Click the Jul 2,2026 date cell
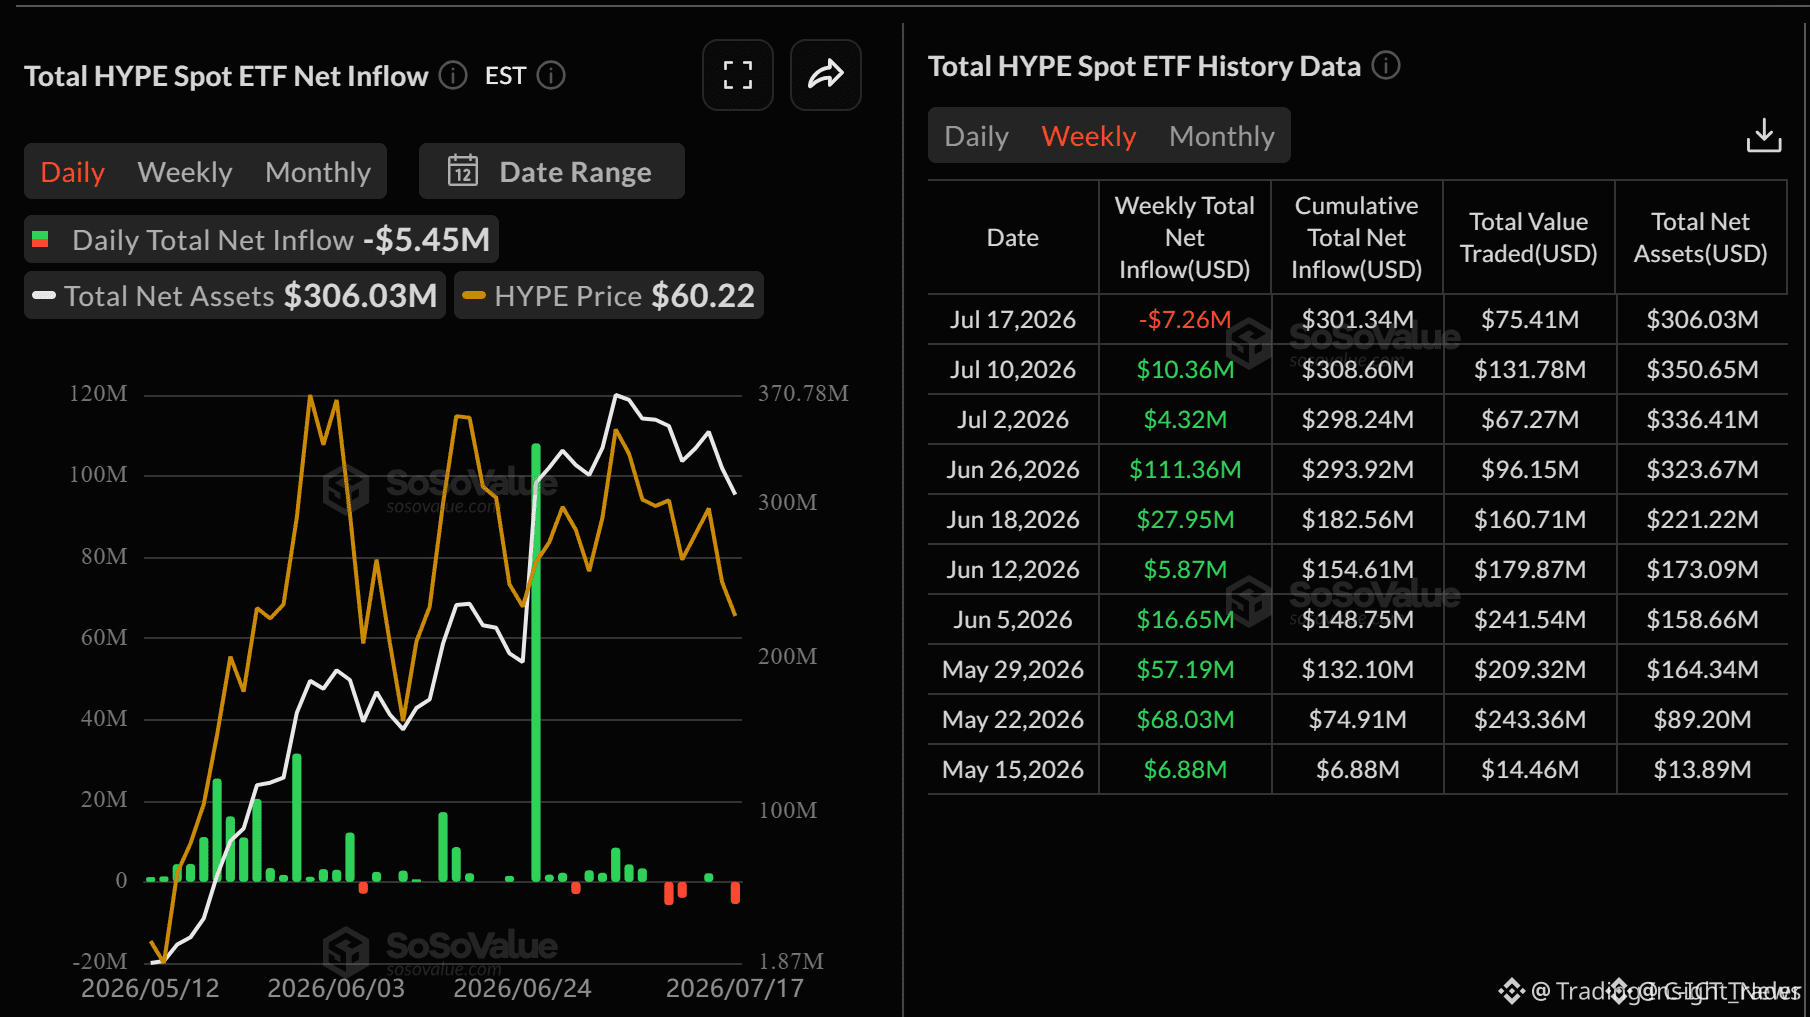Image resolution: width=1810 pixels, height=1017 pixels. (x=1013, y=420)
